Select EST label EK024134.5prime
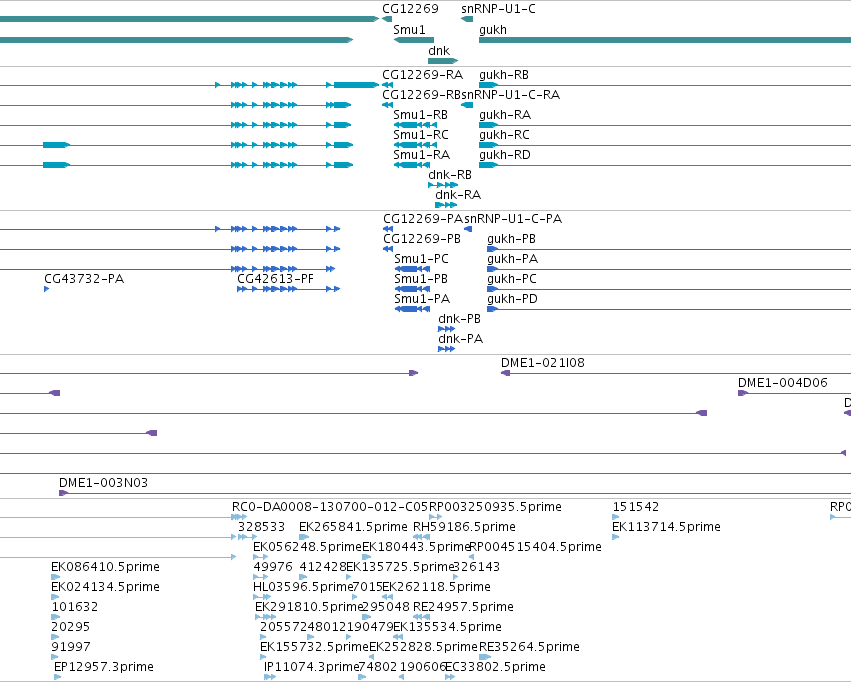 [105, 588]
